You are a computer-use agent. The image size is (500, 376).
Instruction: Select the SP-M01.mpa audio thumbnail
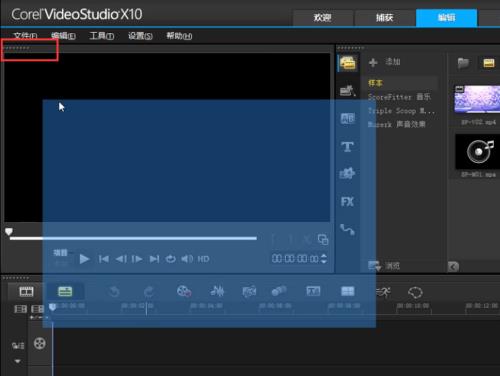[477, 152]
